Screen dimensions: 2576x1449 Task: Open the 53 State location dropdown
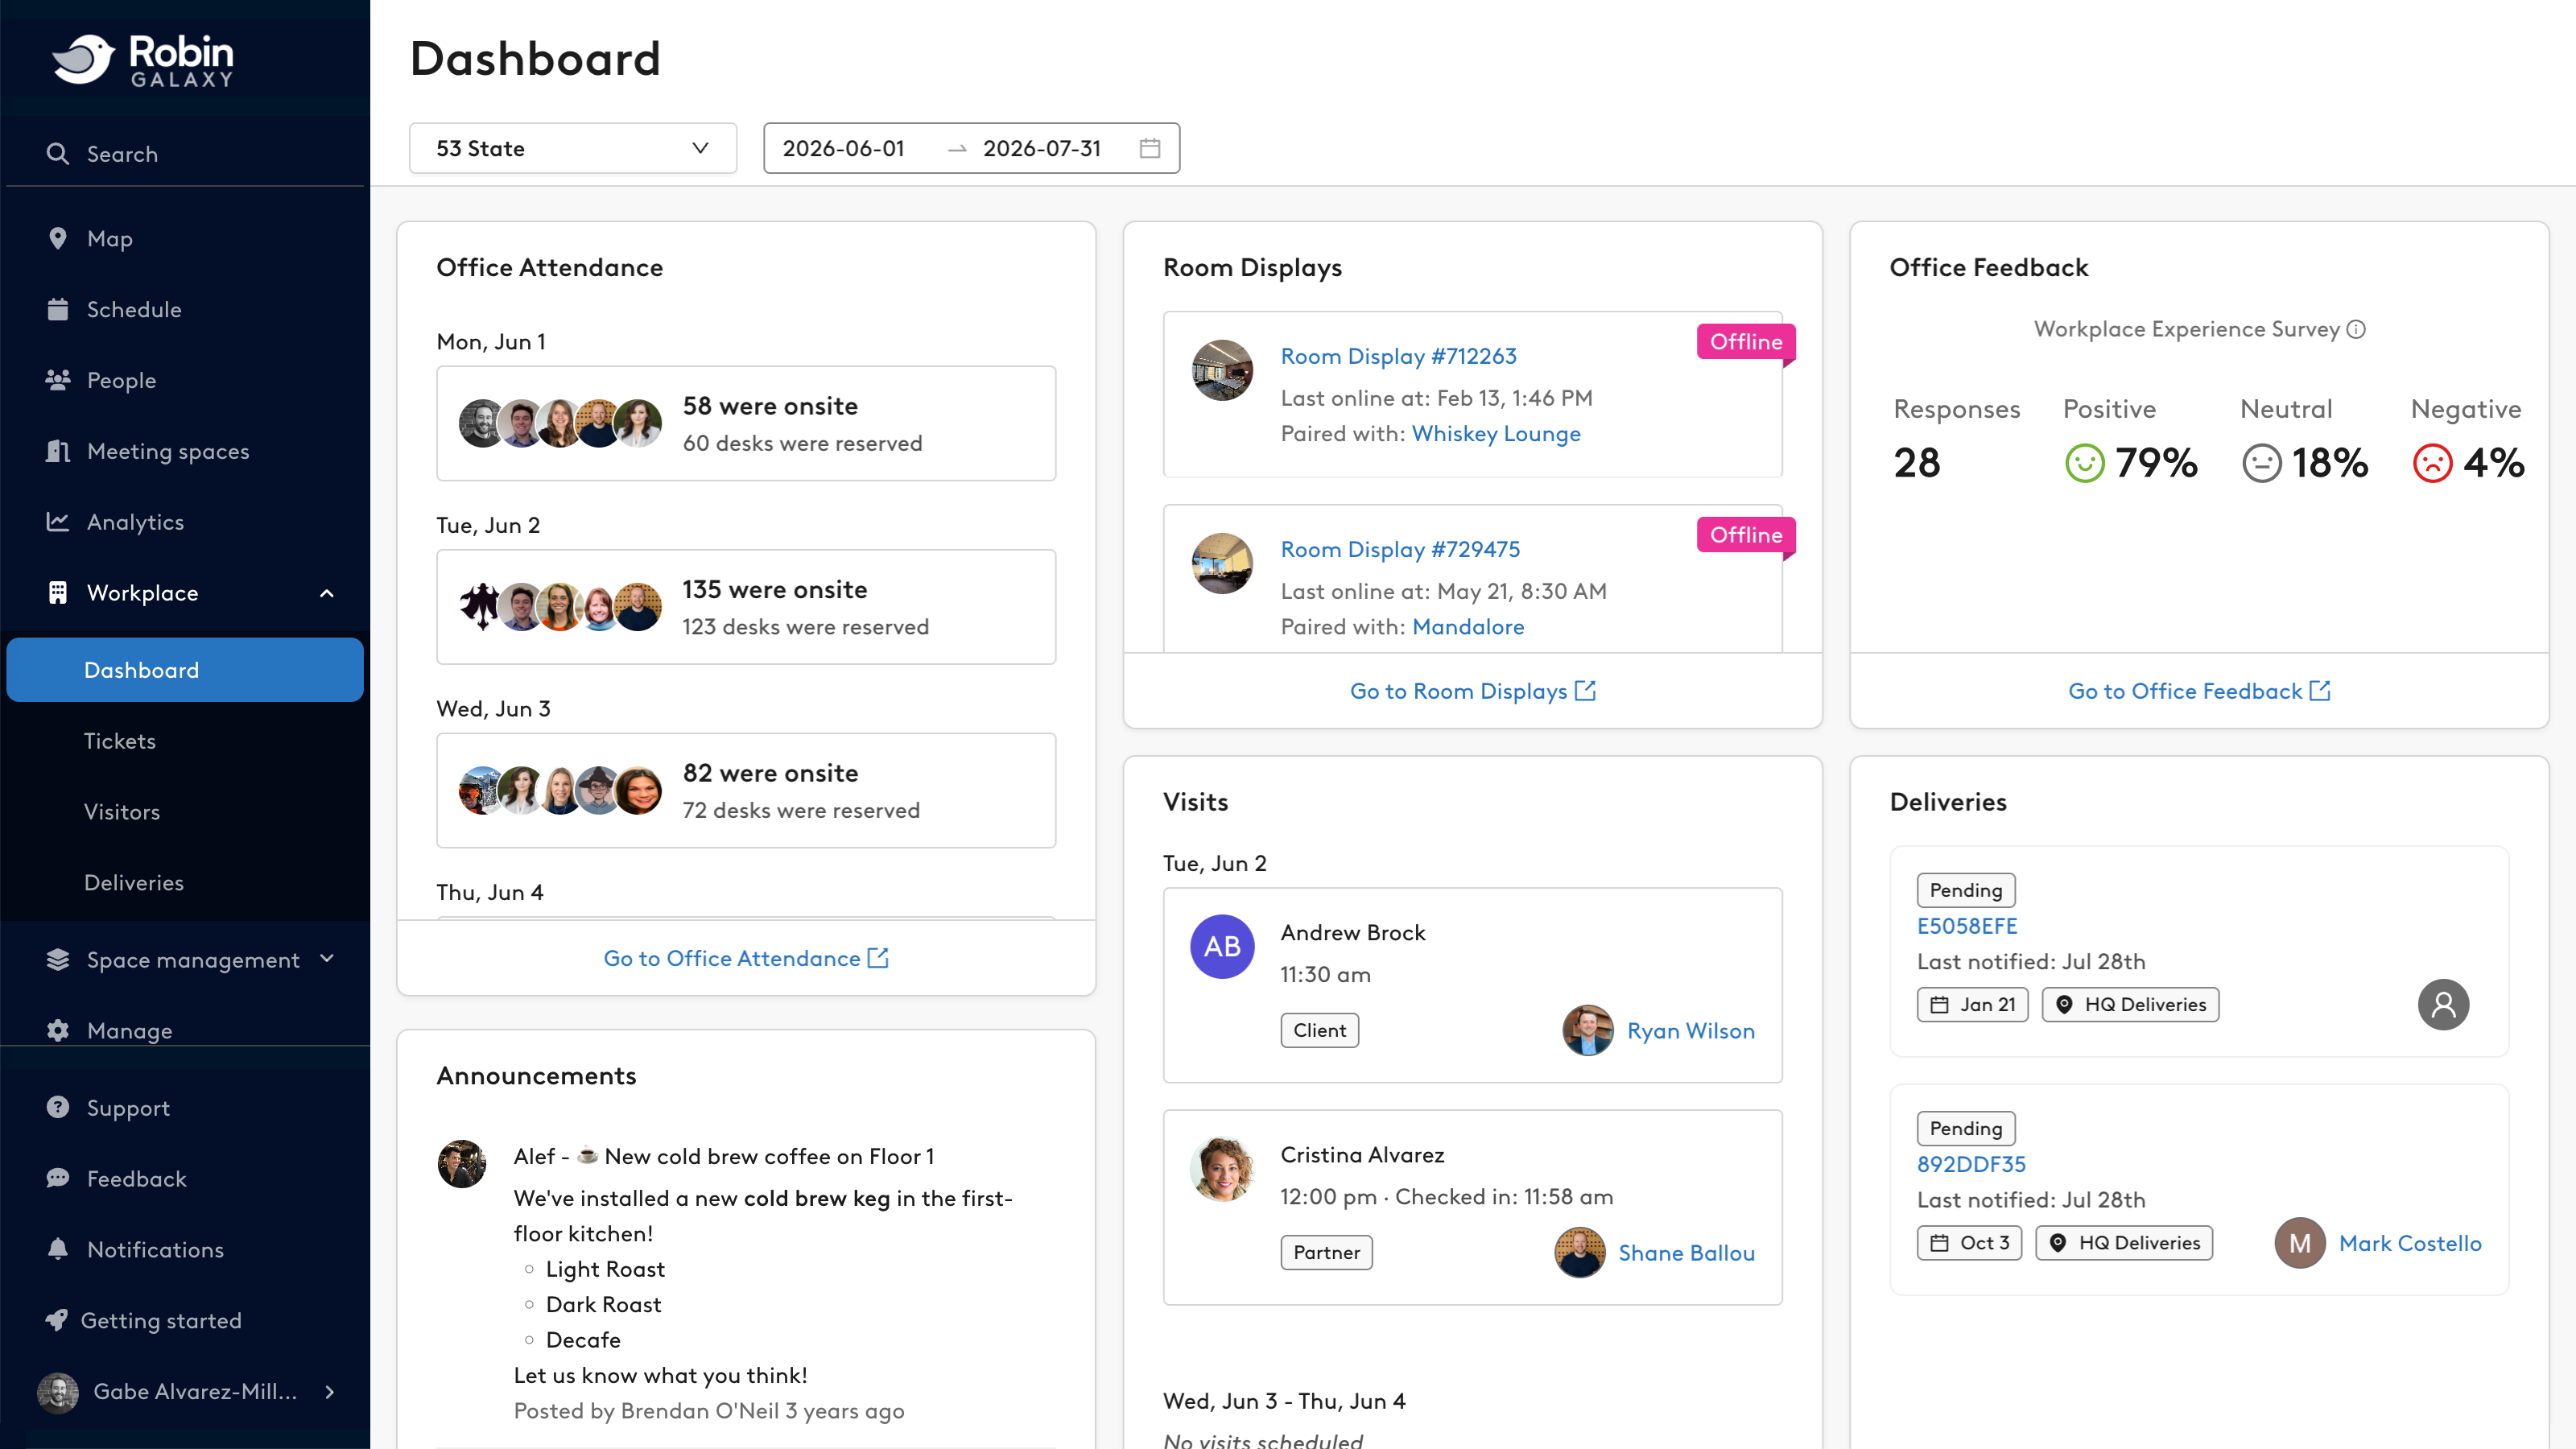(x=573, y=148)
